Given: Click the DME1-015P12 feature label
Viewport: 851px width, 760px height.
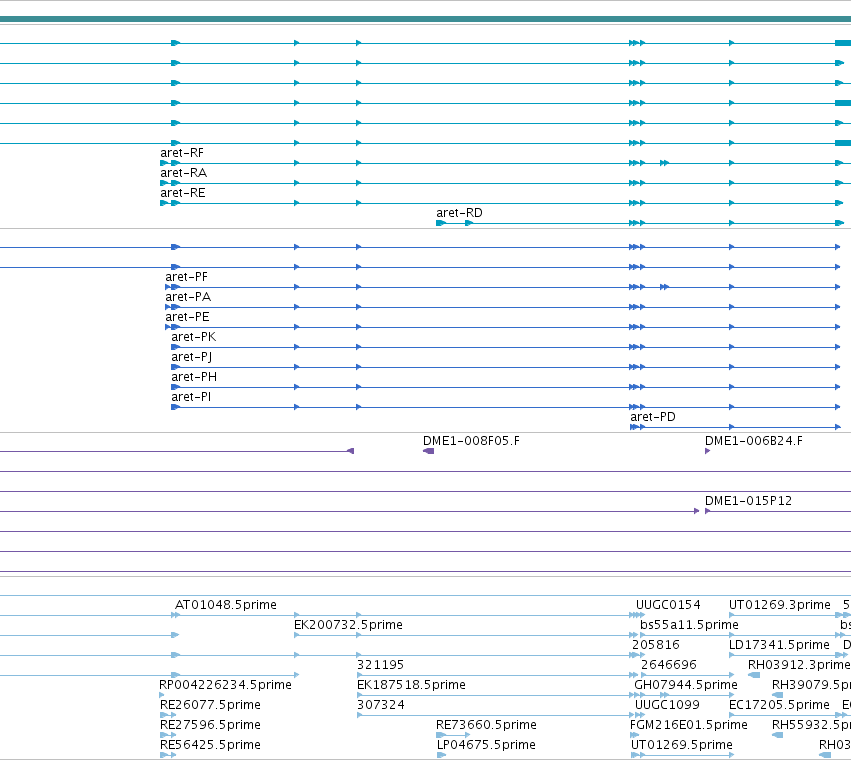Looking at the screenshot, I should coord(748,501).
